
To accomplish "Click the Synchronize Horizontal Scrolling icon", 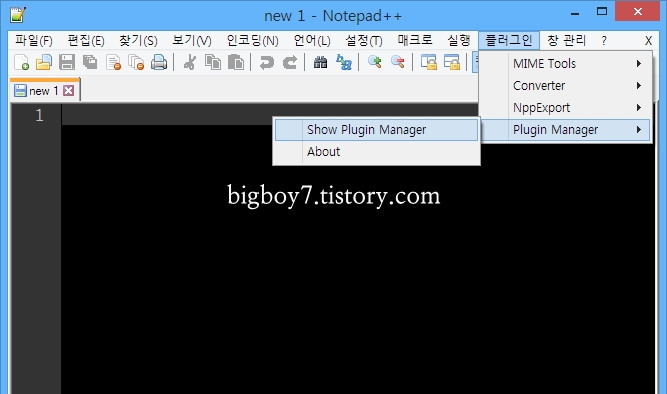I will 452,62.
